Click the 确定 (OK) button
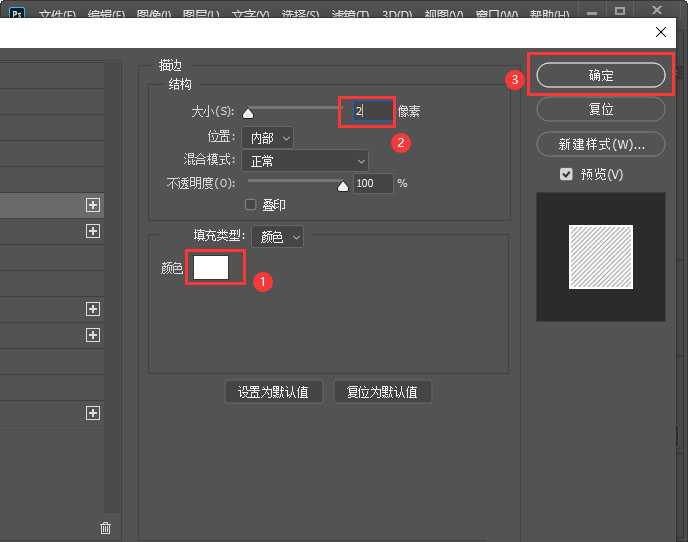Viewport: 688px width, 542px height. [x=600, y=76]
